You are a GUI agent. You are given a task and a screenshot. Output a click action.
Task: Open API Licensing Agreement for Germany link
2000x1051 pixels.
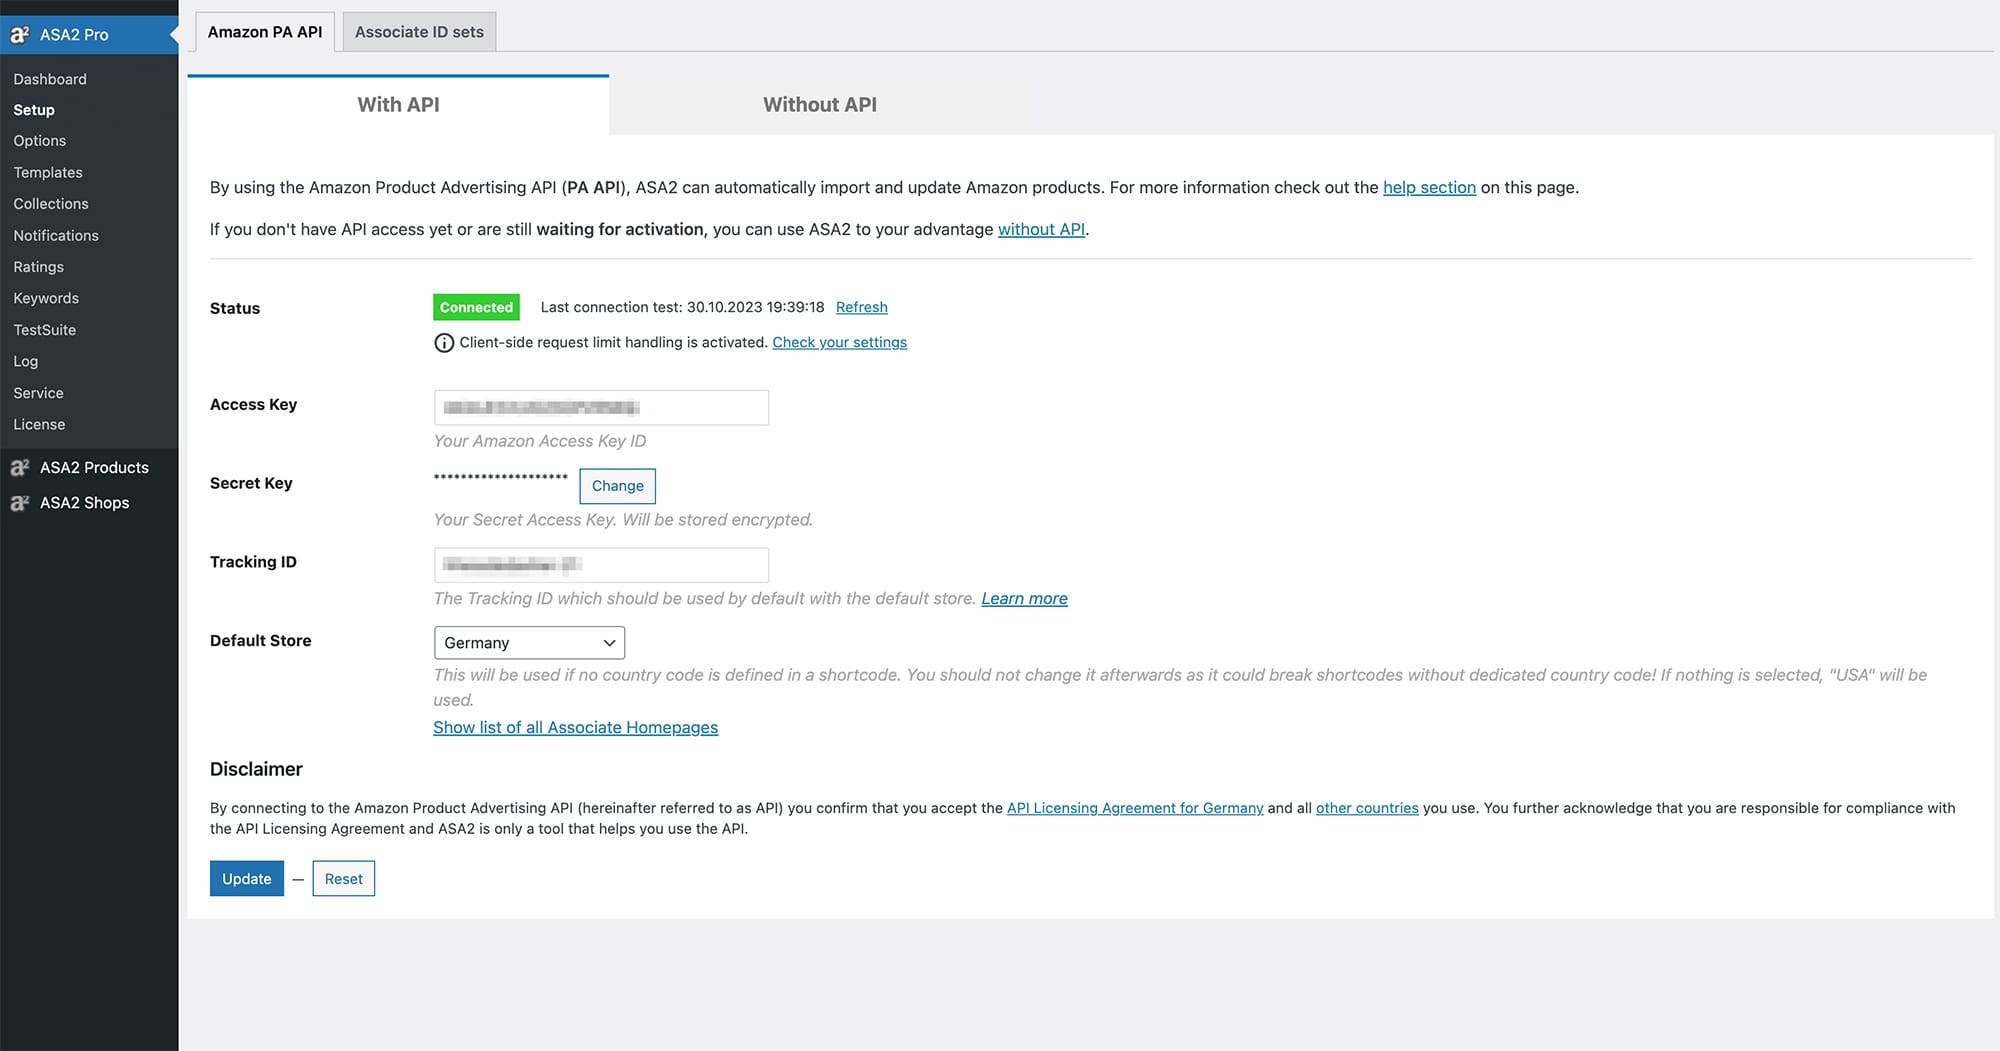1135,808
